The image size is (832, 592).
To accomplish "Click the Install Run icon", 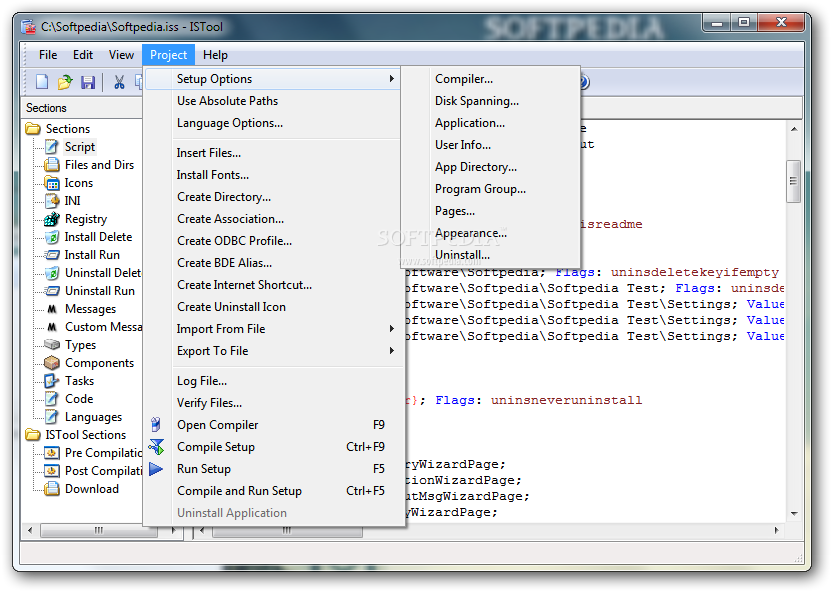I will tap(51, 255).
